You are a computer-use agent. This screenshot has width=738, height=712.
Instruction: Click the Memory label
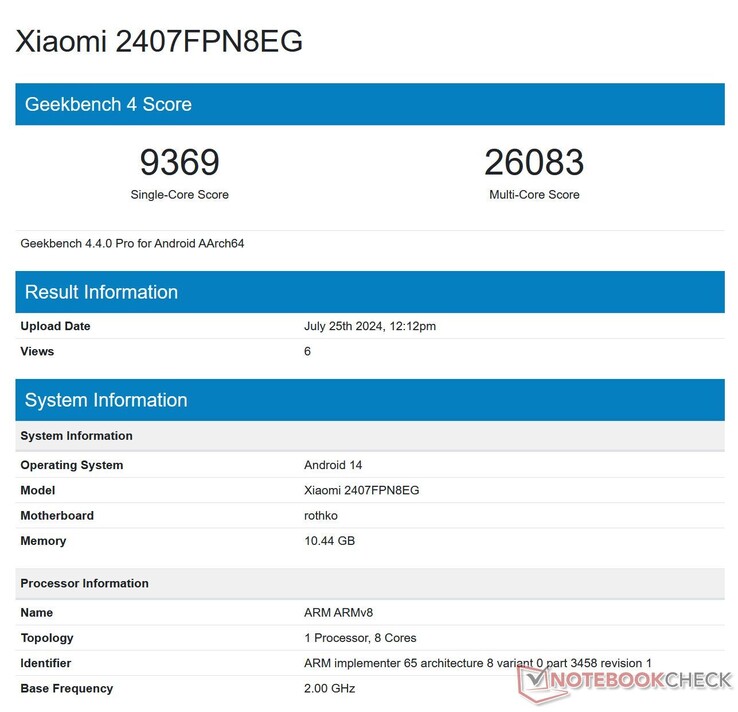[43, 541]
